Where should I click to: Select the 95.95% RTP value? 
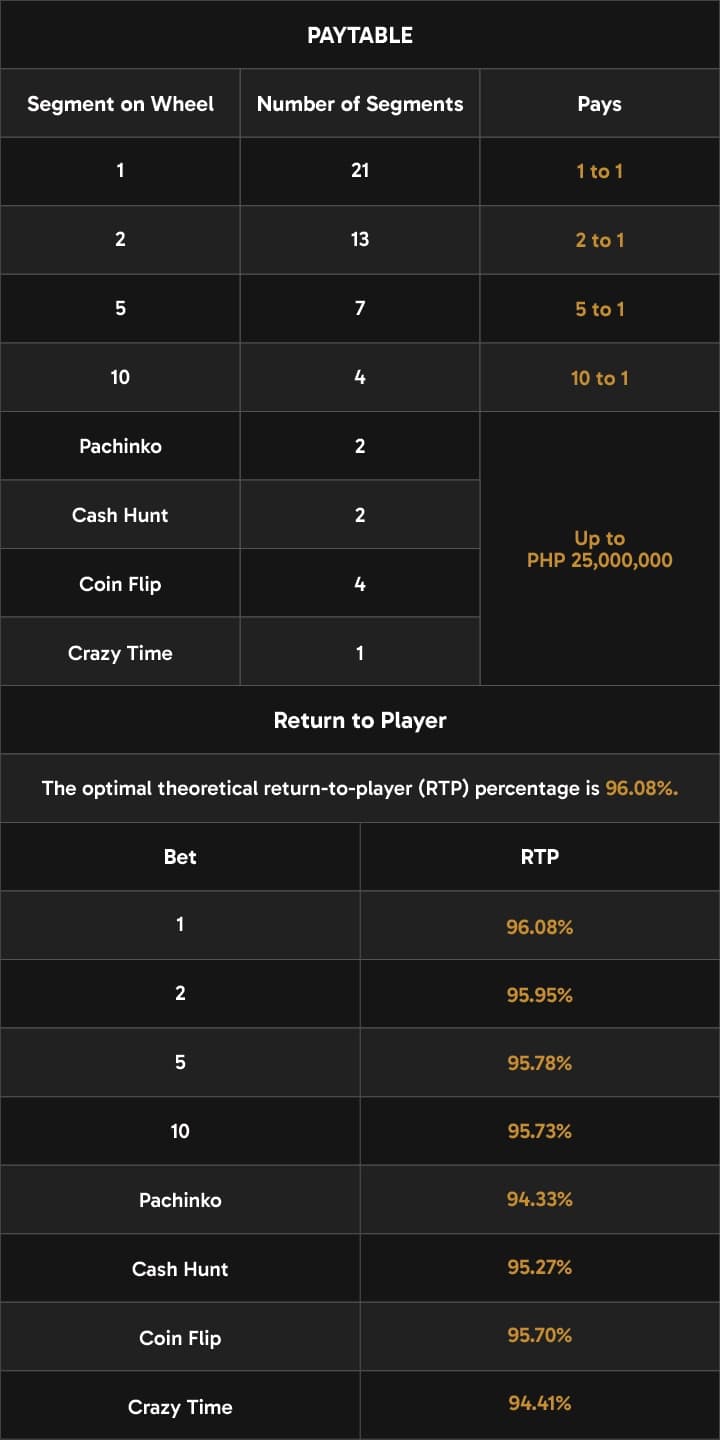(x=540, y=995)
